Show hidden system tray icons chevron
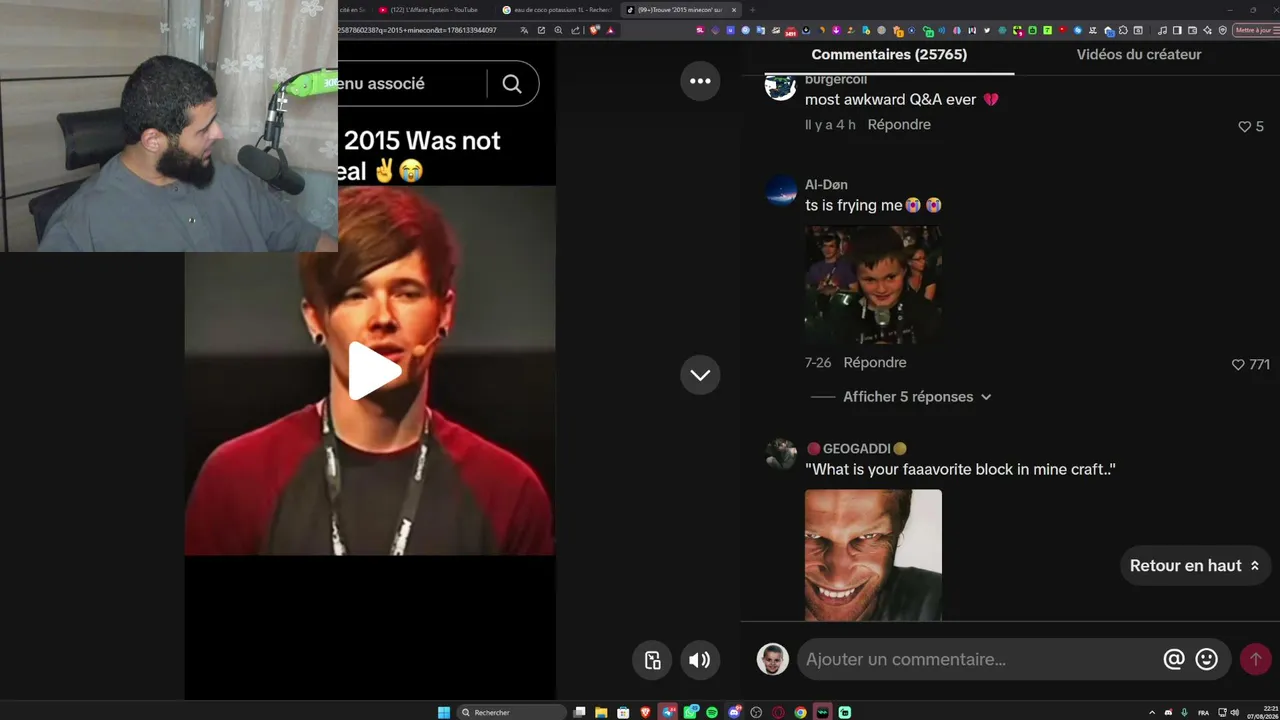The width and height of the screenshot is (1280, 720). (1152, 712)
